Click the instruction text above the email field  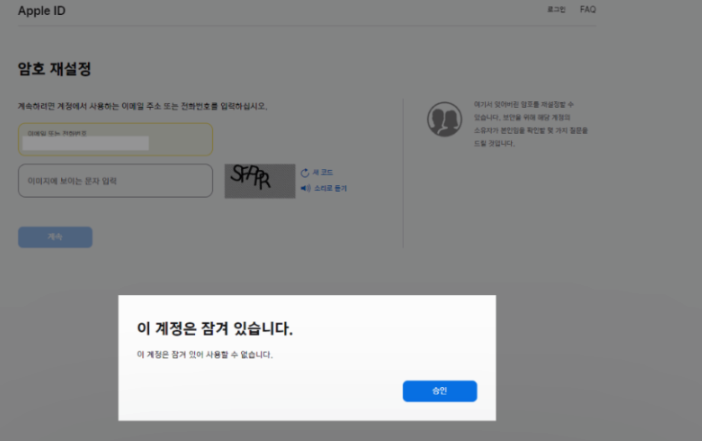(142, 106)
